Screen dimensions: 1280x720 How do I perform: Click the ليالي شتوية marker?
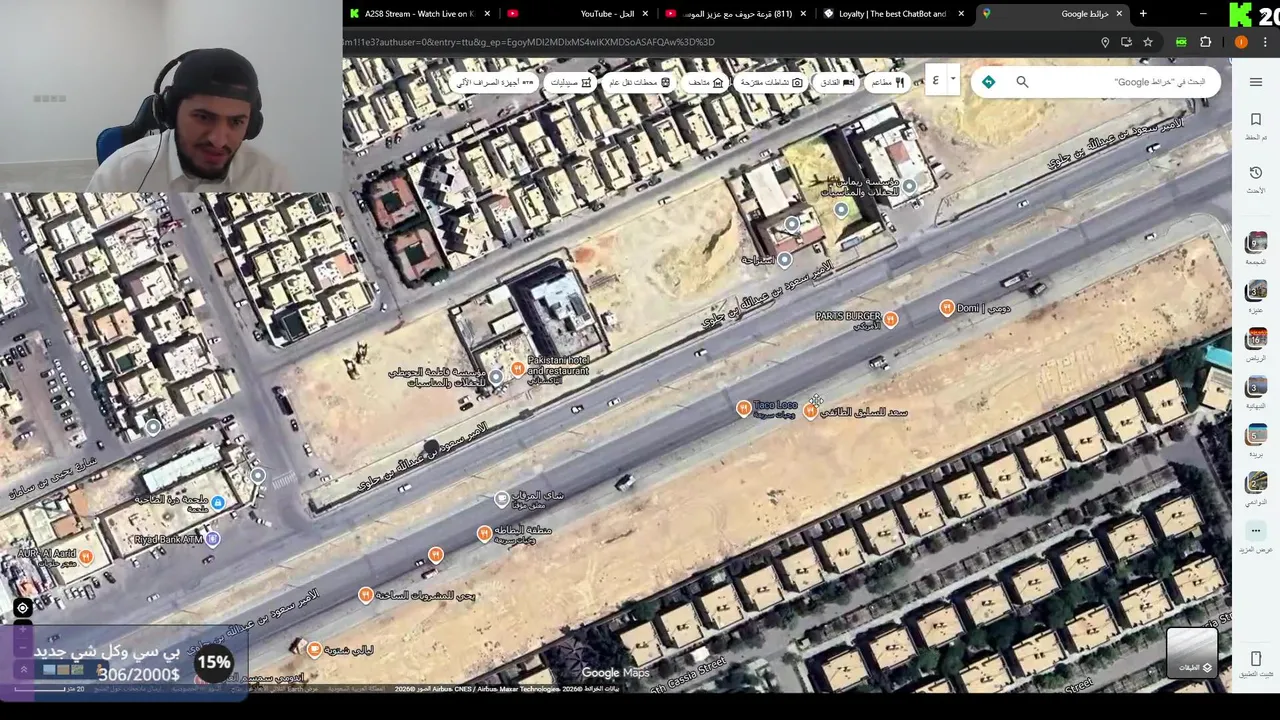314,650
